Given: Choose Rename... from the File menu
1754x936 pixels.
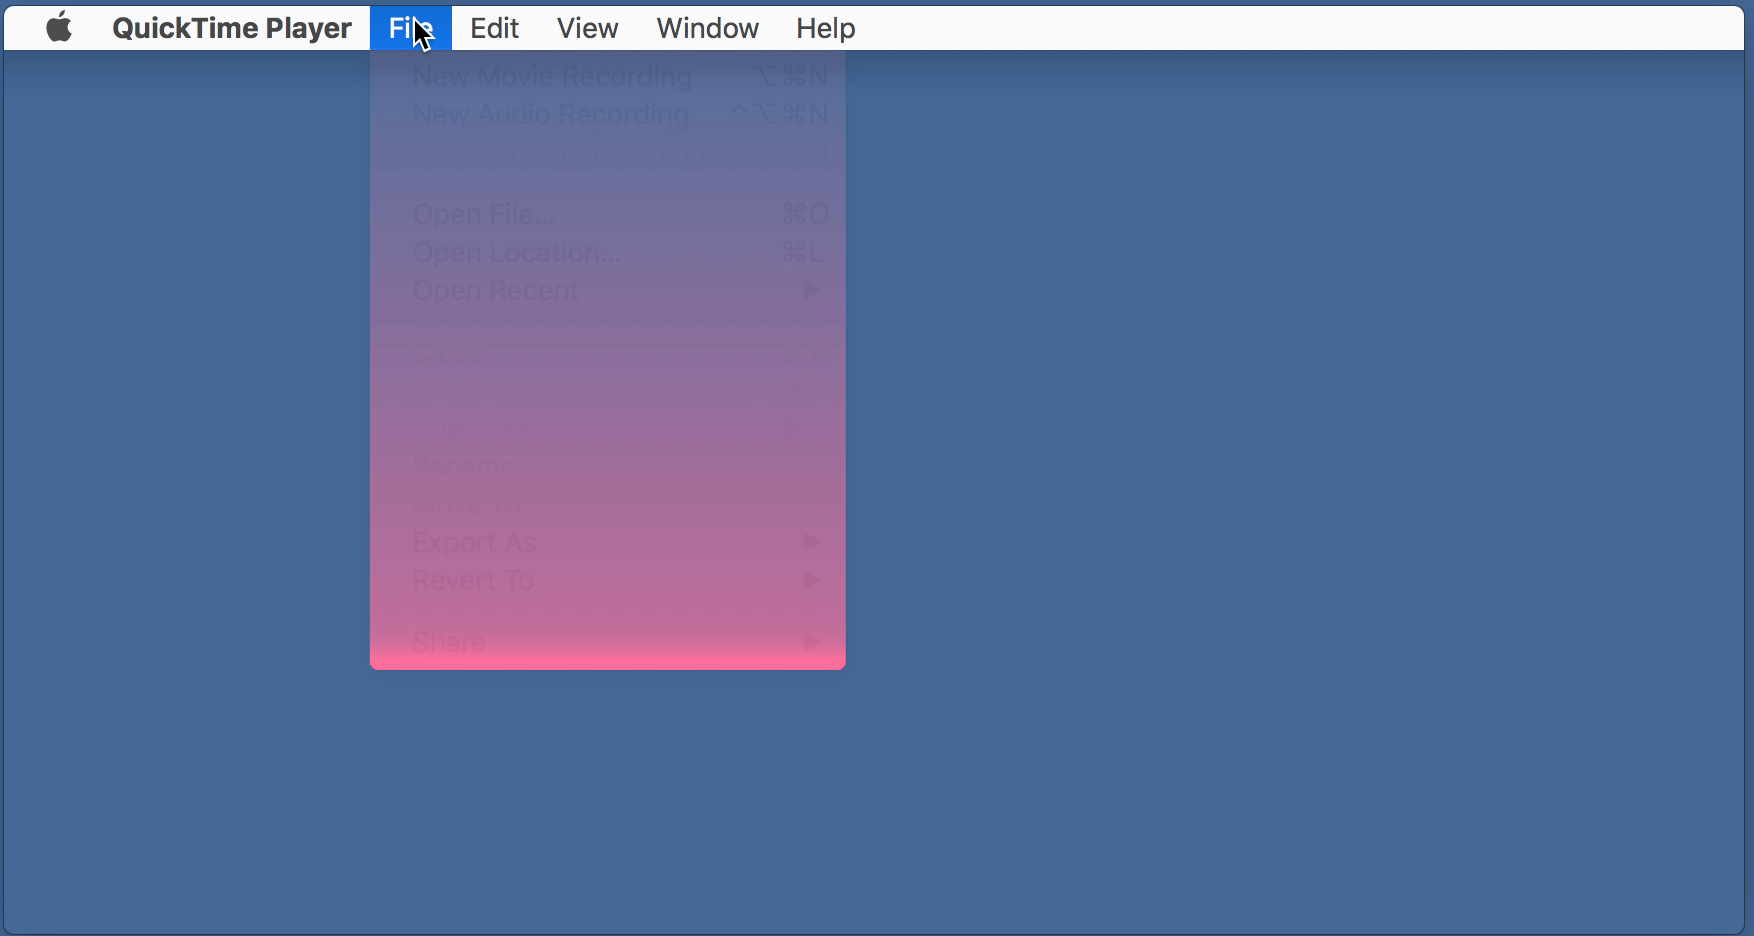Looking at the screenshot, I should coord(608,466).
